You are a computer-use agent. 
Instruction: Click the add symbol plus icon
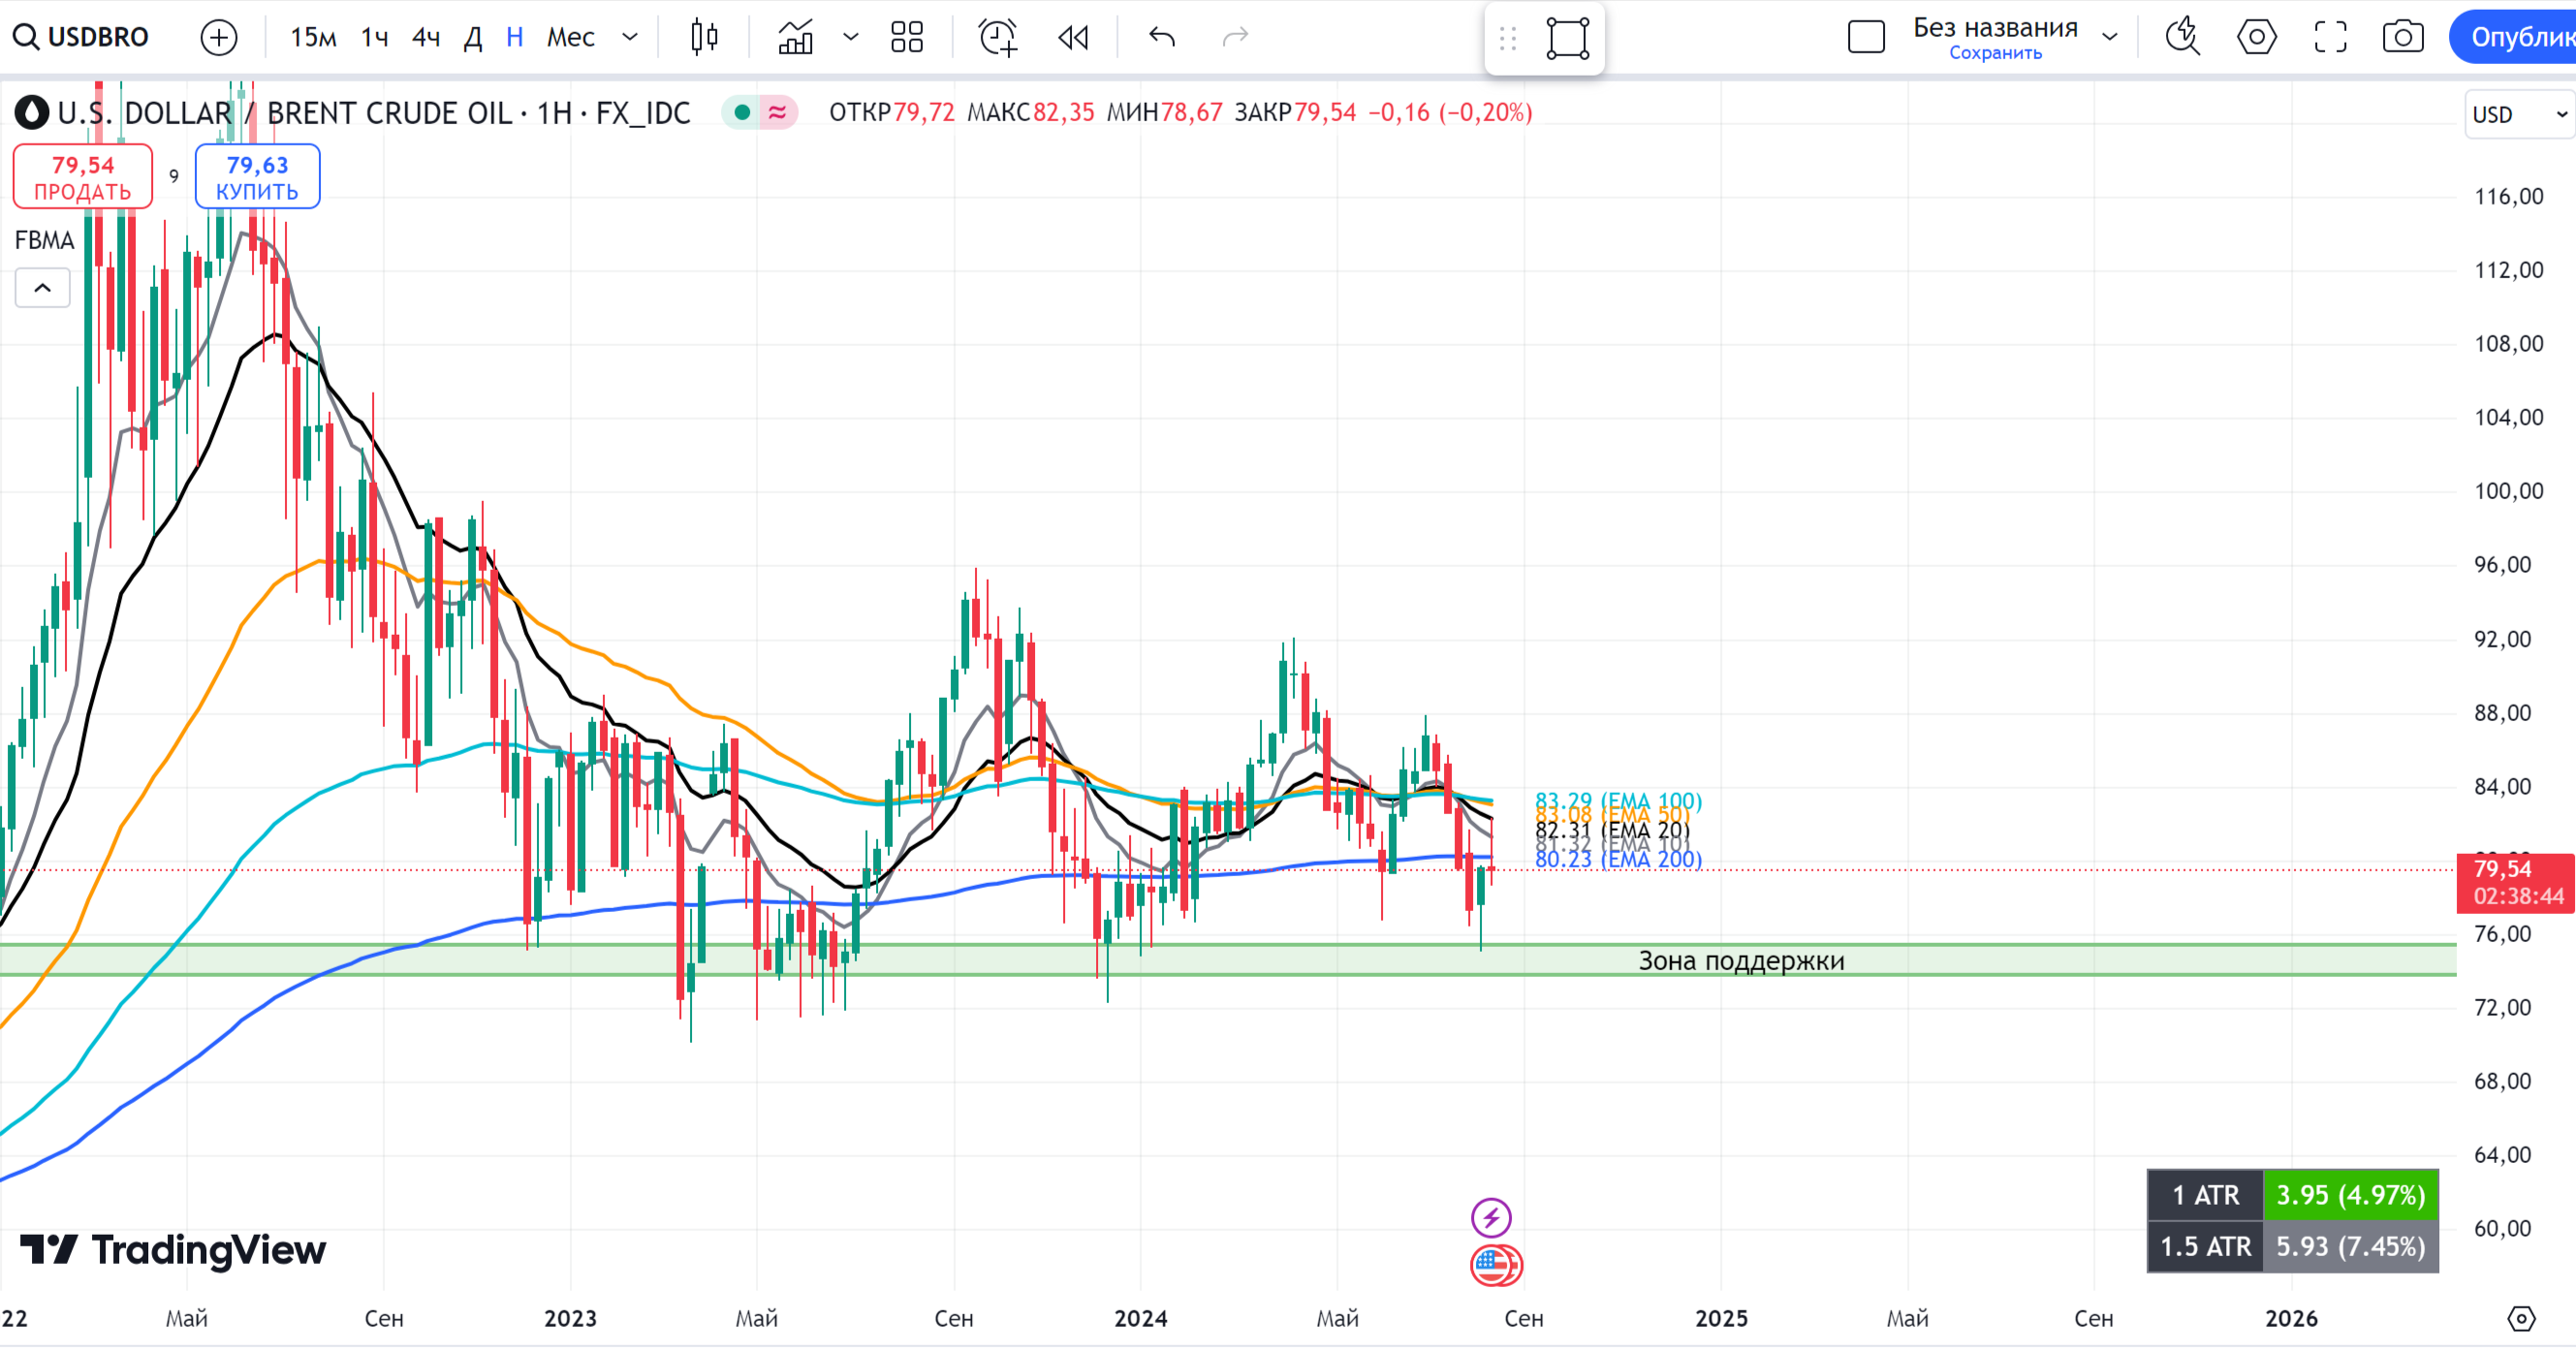click(218, 37)
